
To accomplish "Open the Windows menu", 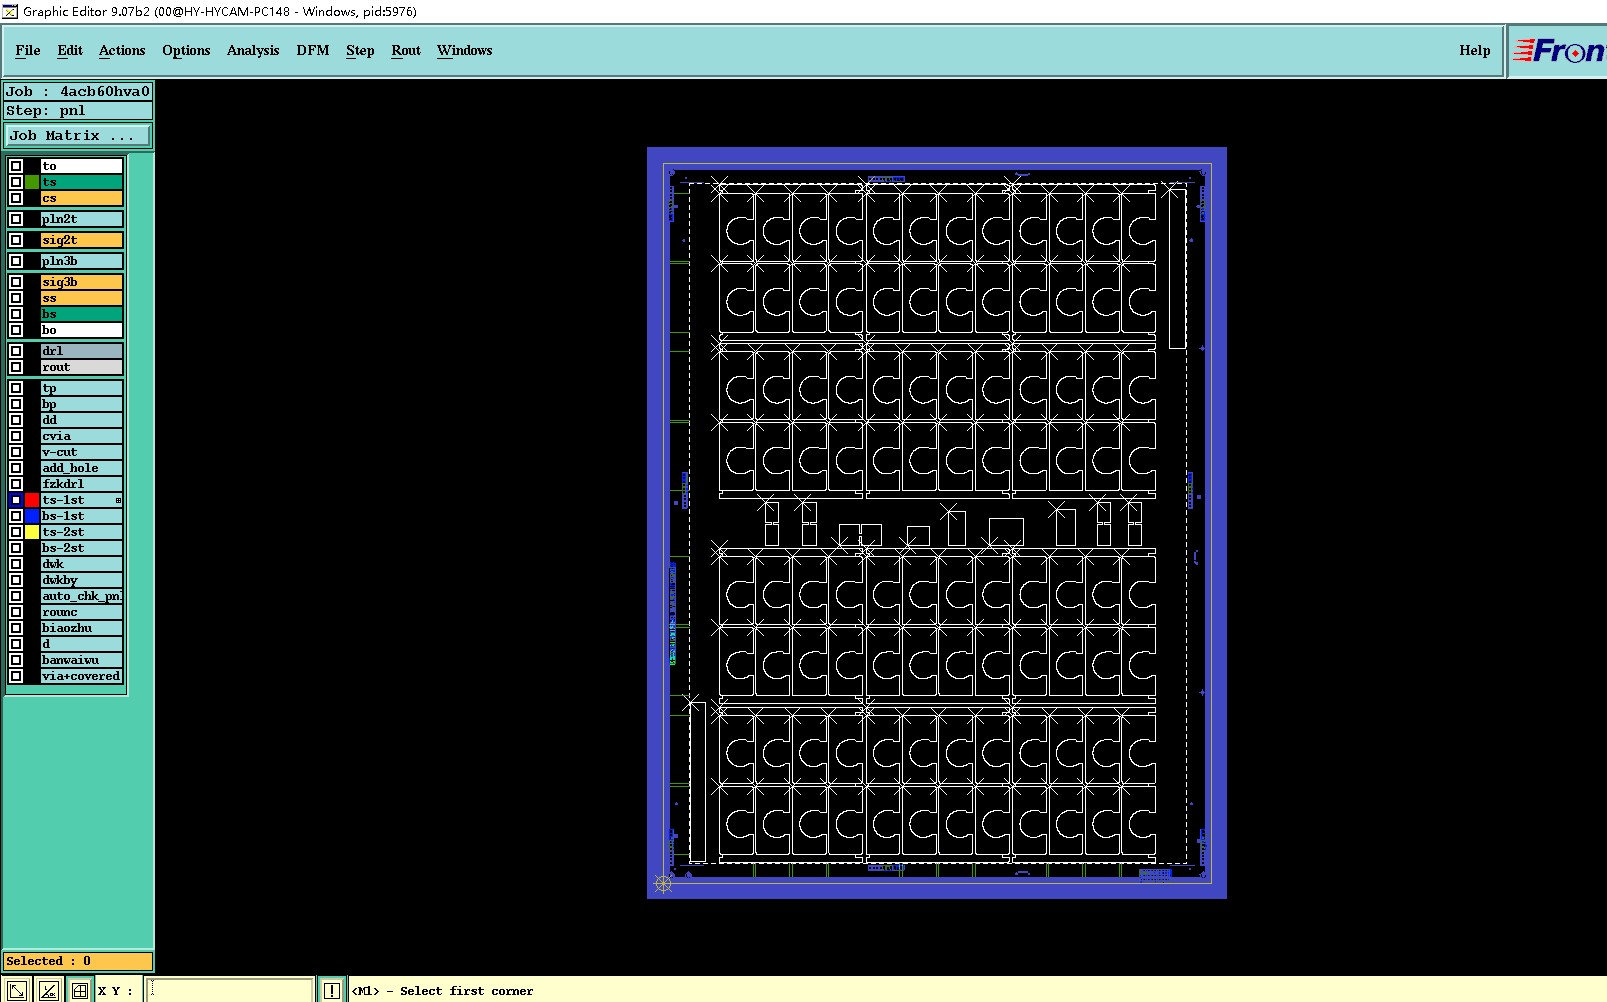I will (x=465, y=50).
